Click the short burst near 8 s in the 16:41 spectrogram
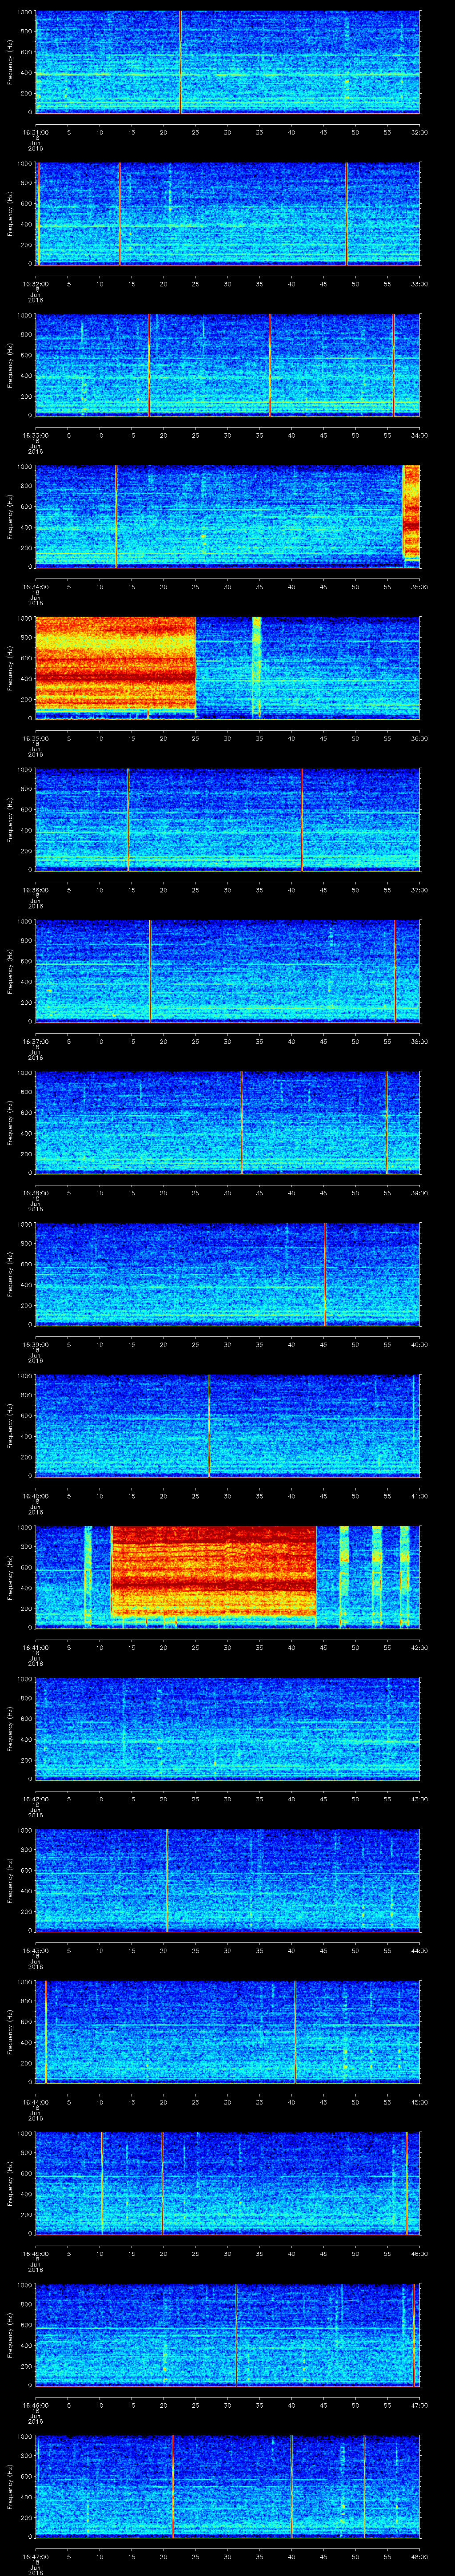This screenshot has width=455, height=2576. [88, 1577]
